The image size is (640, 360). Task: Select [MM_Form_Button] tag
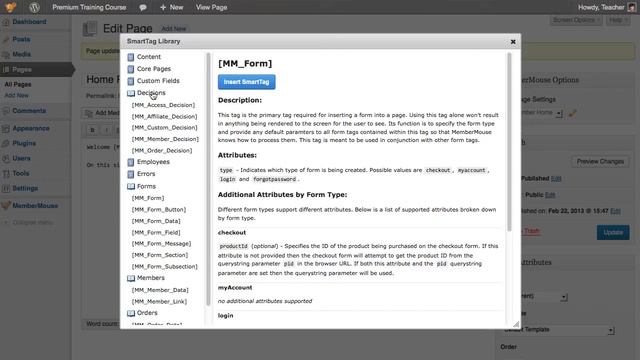click(x=158, y=209)
